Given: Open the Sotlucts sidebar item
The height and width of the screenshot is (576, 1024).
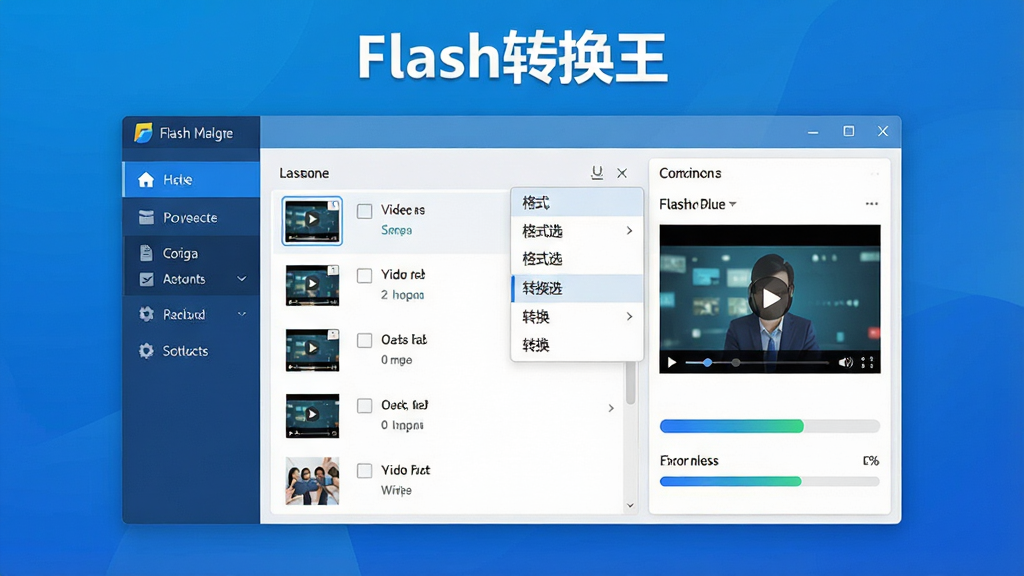Looking at the screenshot, I should [x=191, y=351].
